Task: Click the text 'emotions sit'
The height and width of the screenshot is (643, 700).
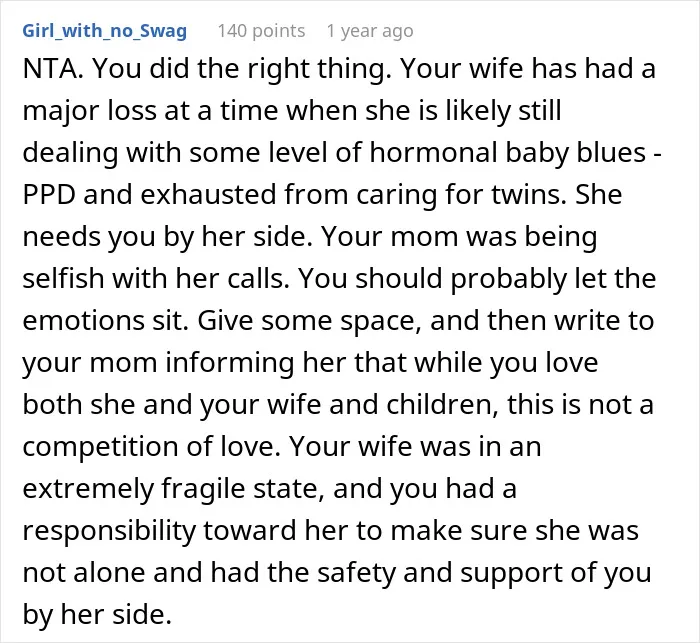Action: click(105, 321)
